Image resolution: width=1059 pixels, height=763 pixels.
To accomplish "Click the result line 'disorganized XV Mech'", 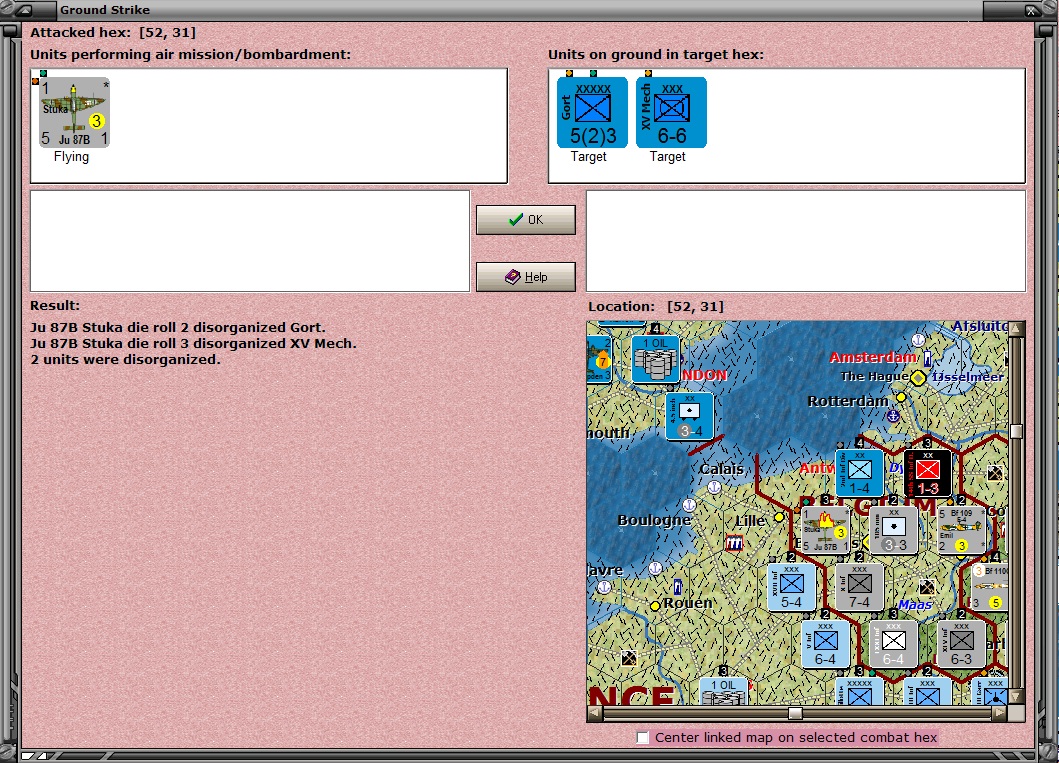I will (x=193, y=343).
